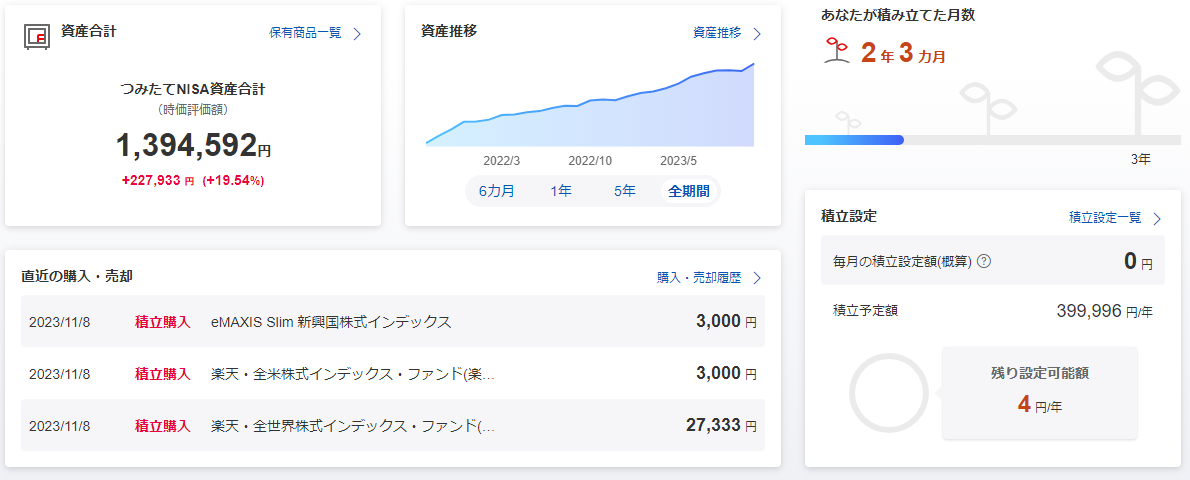The height and width of the screenshot is (480, 1190).
Task: Switch chart to 5年 period
Action: [624, 191]
